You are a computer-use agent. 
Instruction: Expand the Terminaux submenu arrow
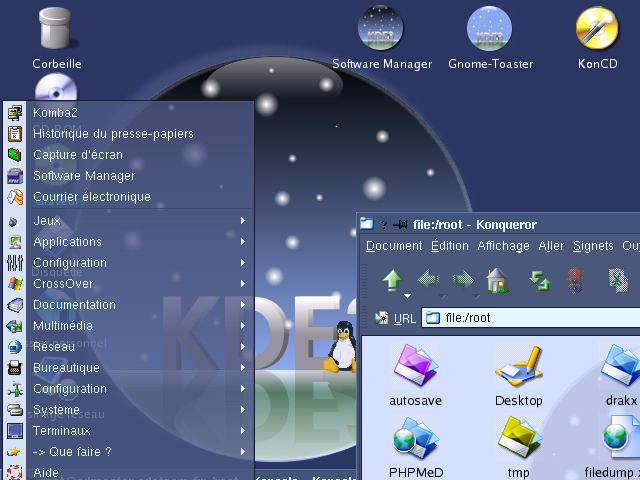(243, 431)
